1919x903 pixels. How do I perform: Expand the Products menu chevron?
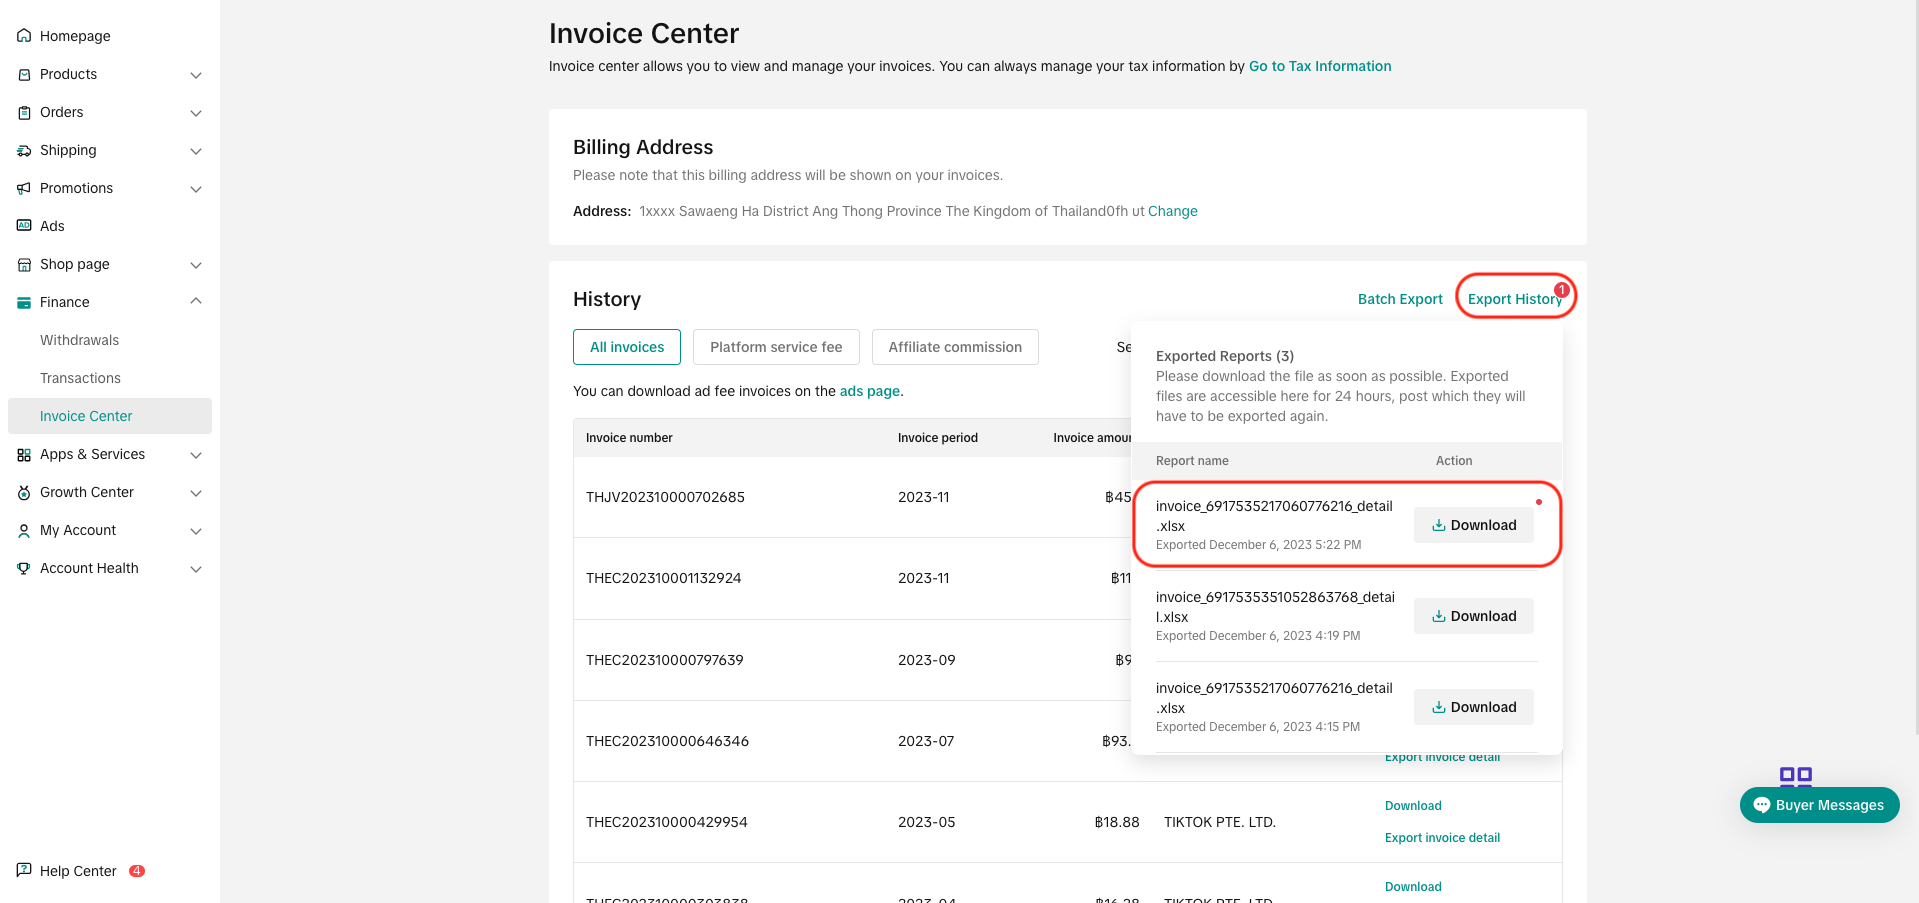pyautogui.click(x=196, y=75)
